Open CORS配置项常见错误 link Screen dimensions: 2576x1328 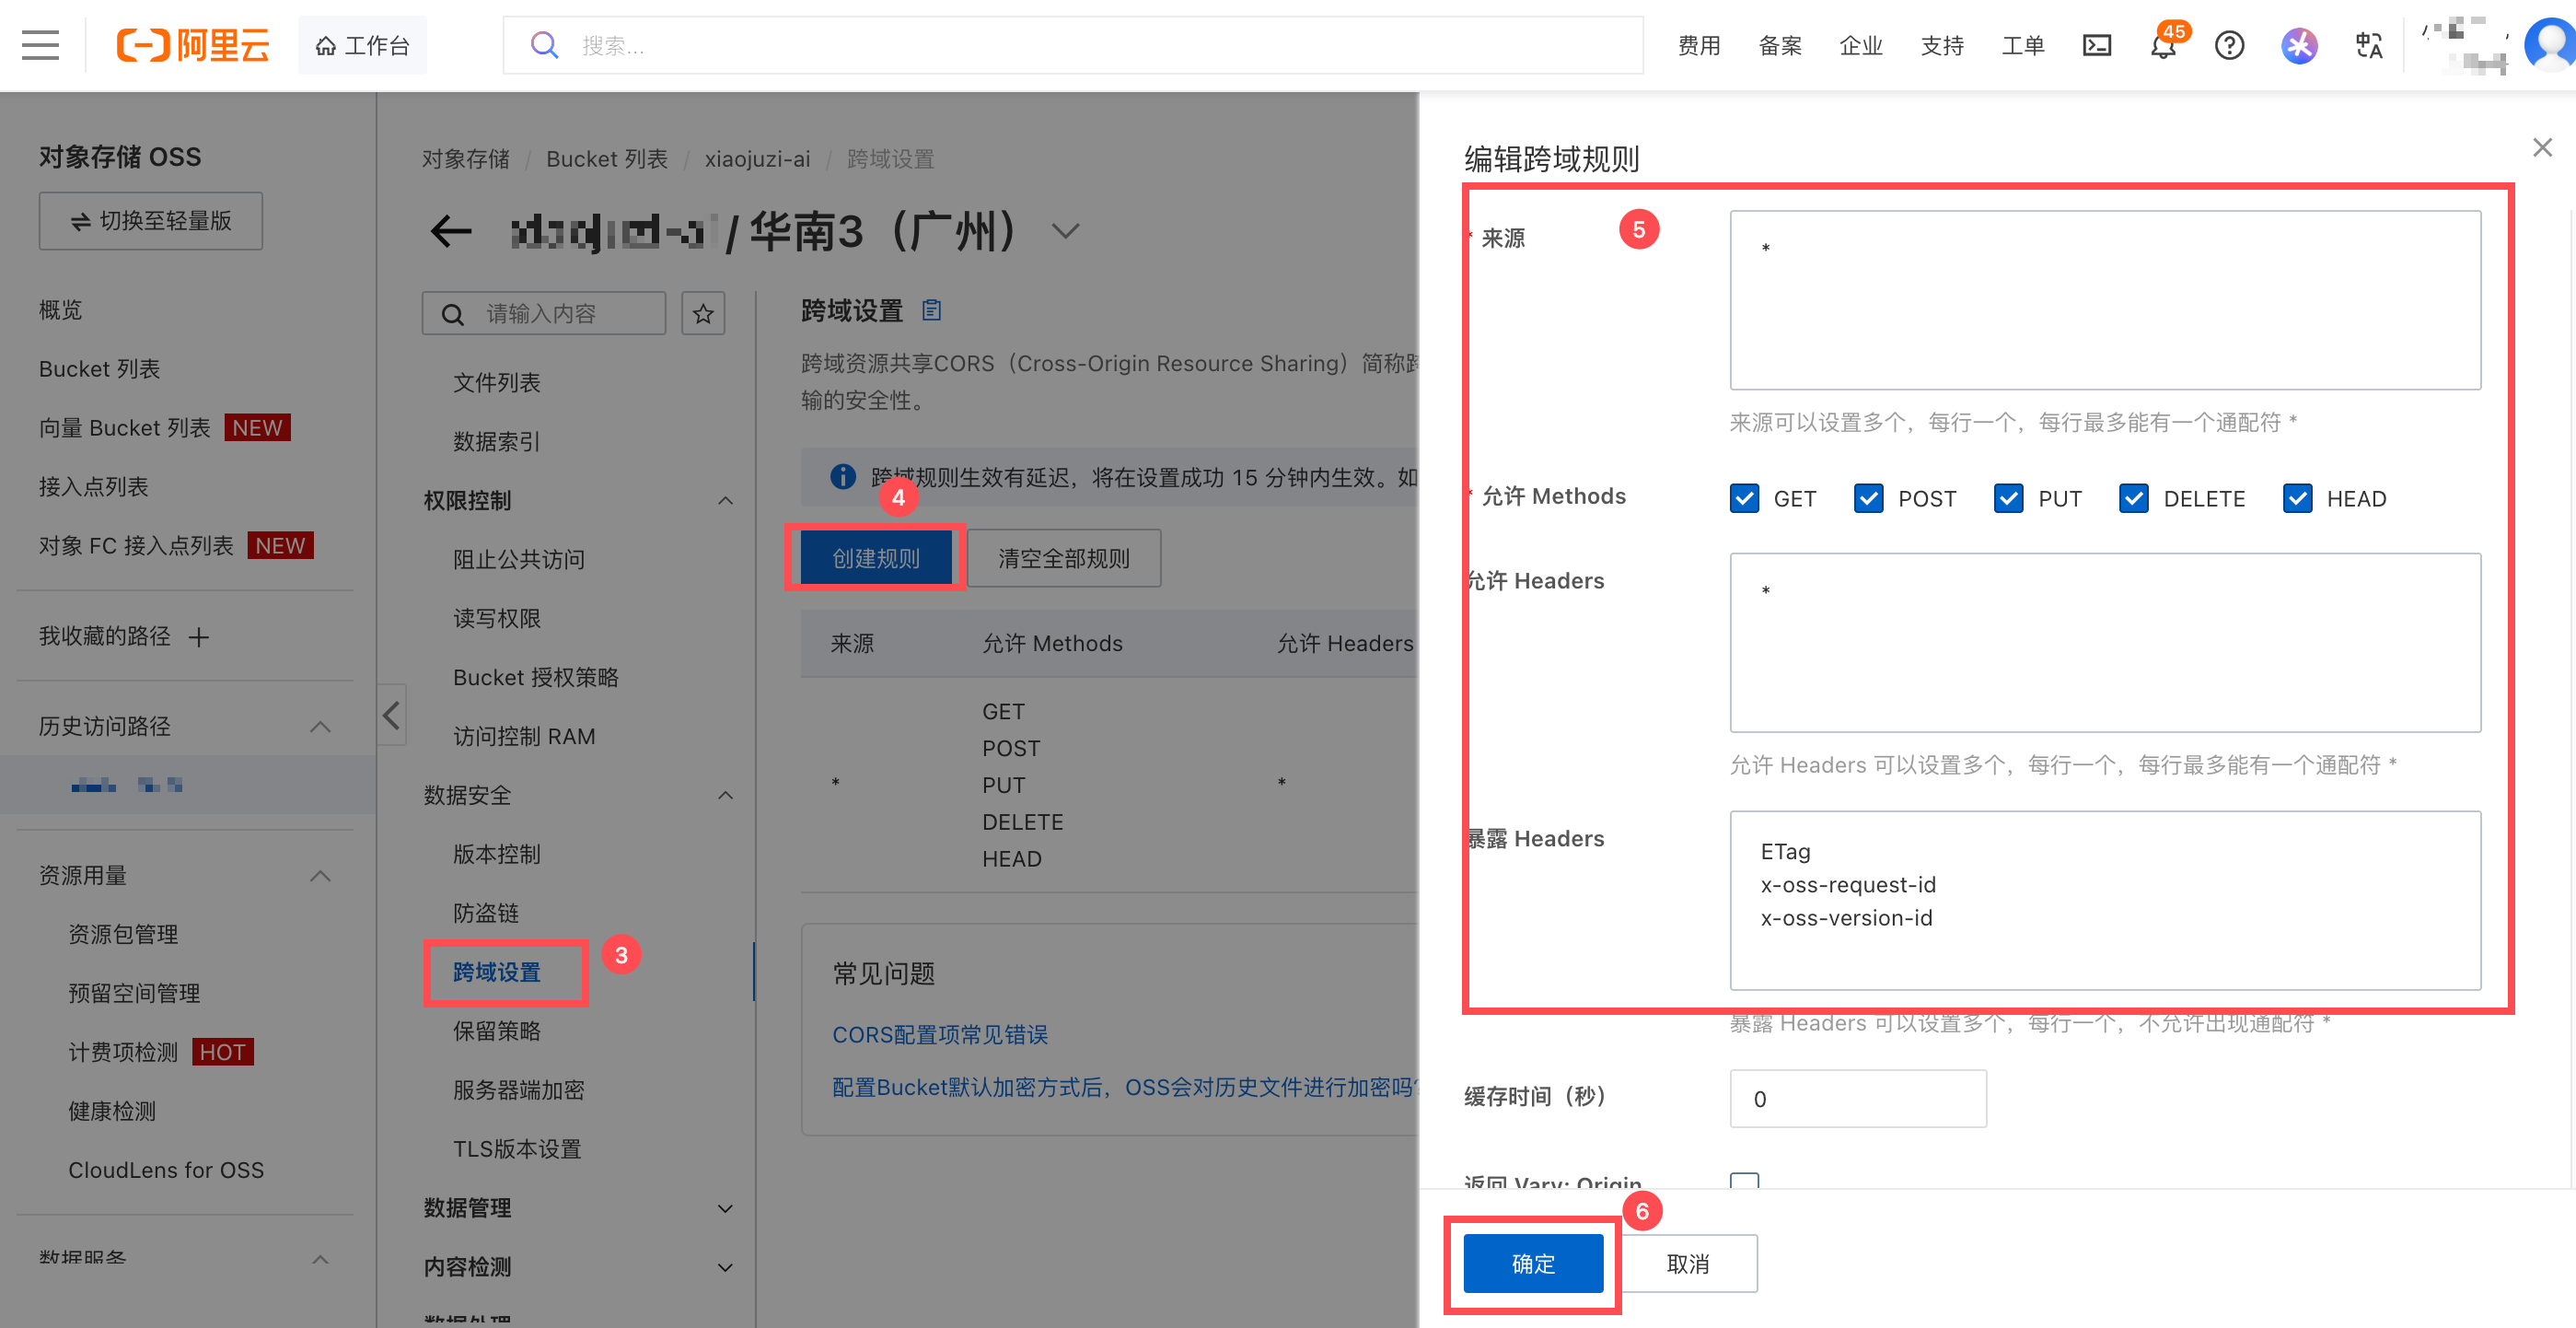pyautogui.click(x=940, y=1035)
